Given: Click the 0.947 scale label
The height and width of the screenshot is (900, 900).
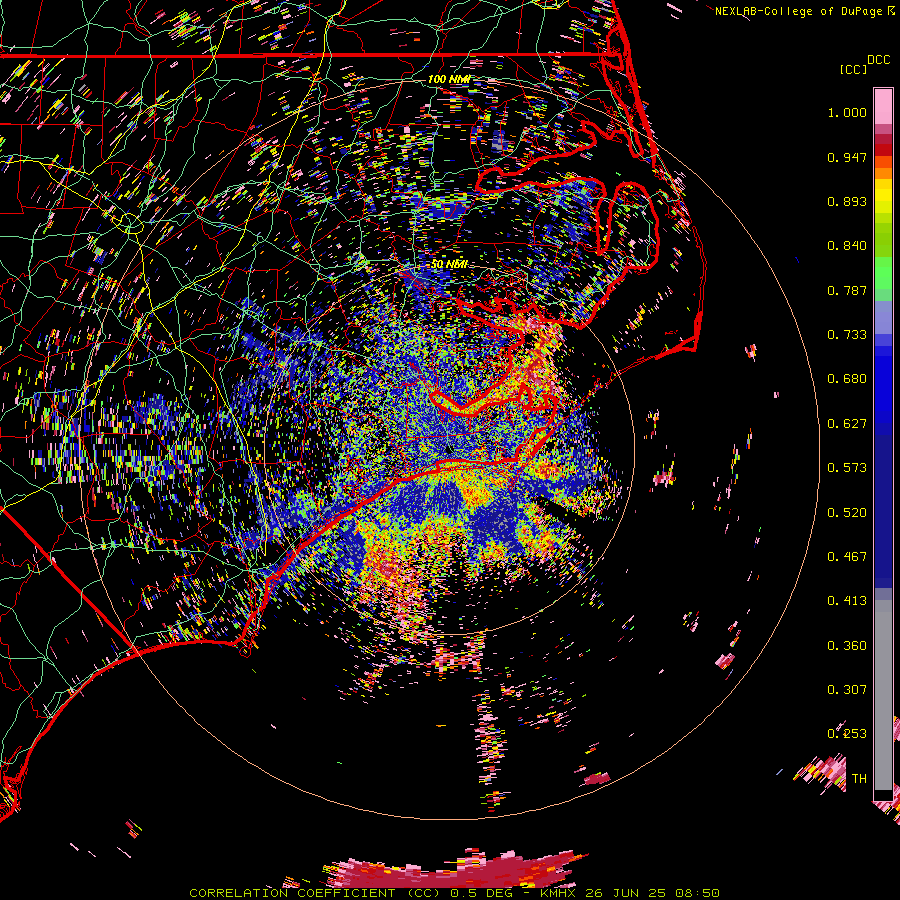Looking at the screenshot, I should point(847,157).
